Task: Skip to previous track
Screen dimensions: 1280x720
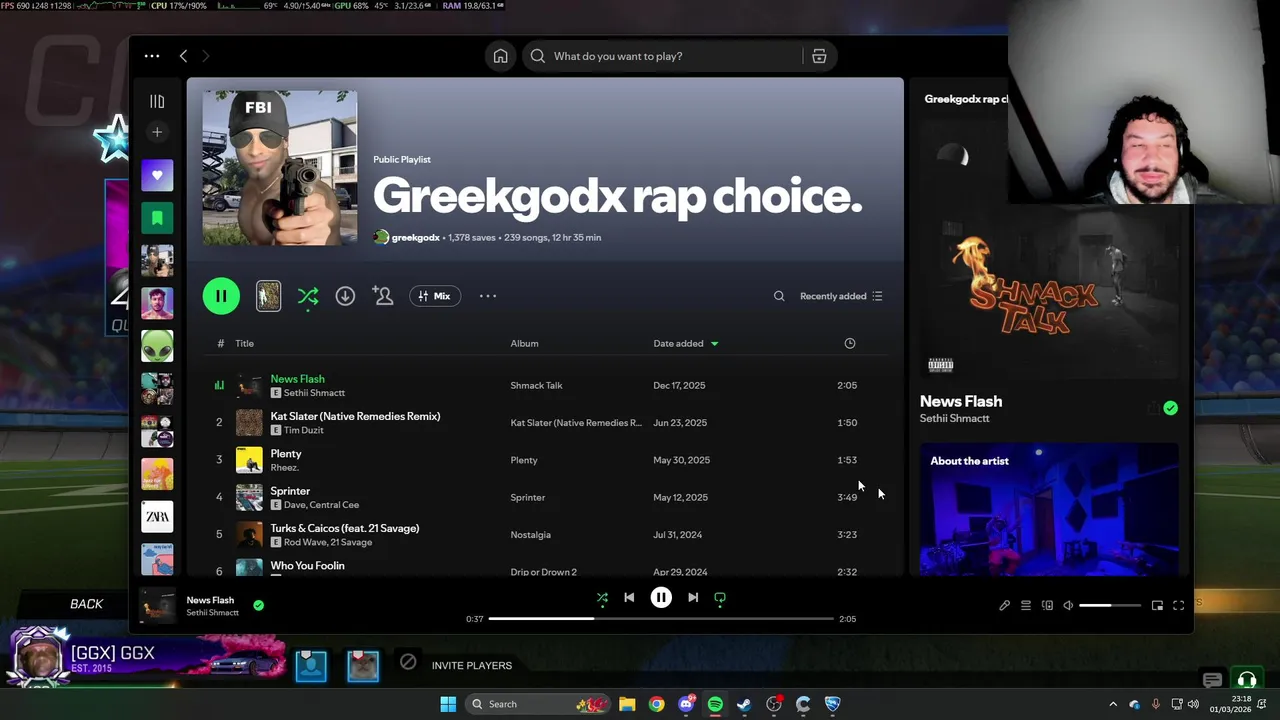Action: [629, 598]
